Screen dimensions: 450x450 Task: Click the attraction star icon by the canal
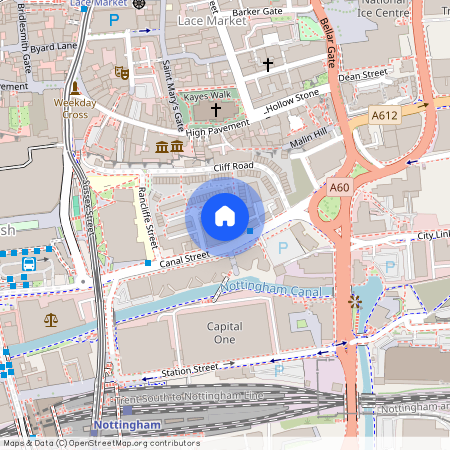click(x=355, y=302)
